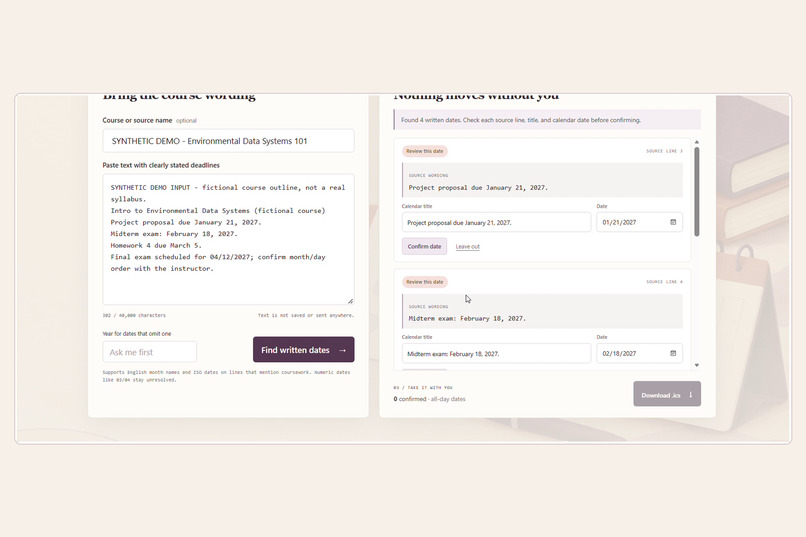Confirm date for the Project proposal entry
Viewport: 806px width, 537px height.
[x=424, y=246]
